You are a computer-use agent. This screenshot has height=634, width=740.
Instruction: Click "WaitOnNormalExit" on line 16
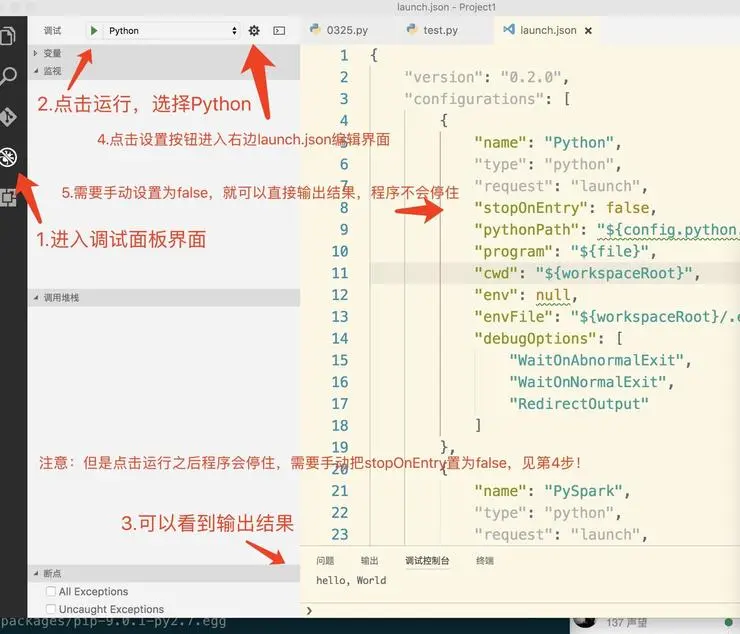pyautogui.click(x=588, y=382)
